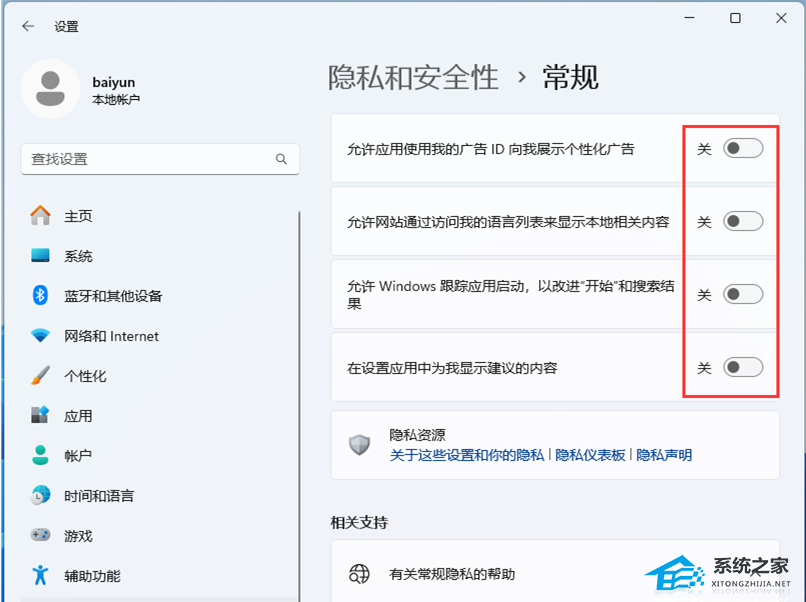Click the 系统 monitor icon

[41, 256]
